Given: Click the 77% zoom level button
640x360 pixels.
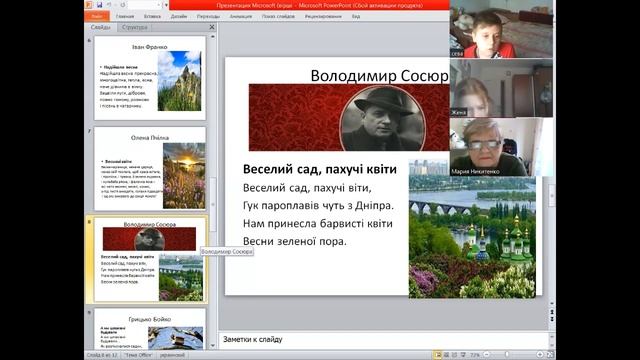Looking at the screenshot, I should tap(475, 355).
